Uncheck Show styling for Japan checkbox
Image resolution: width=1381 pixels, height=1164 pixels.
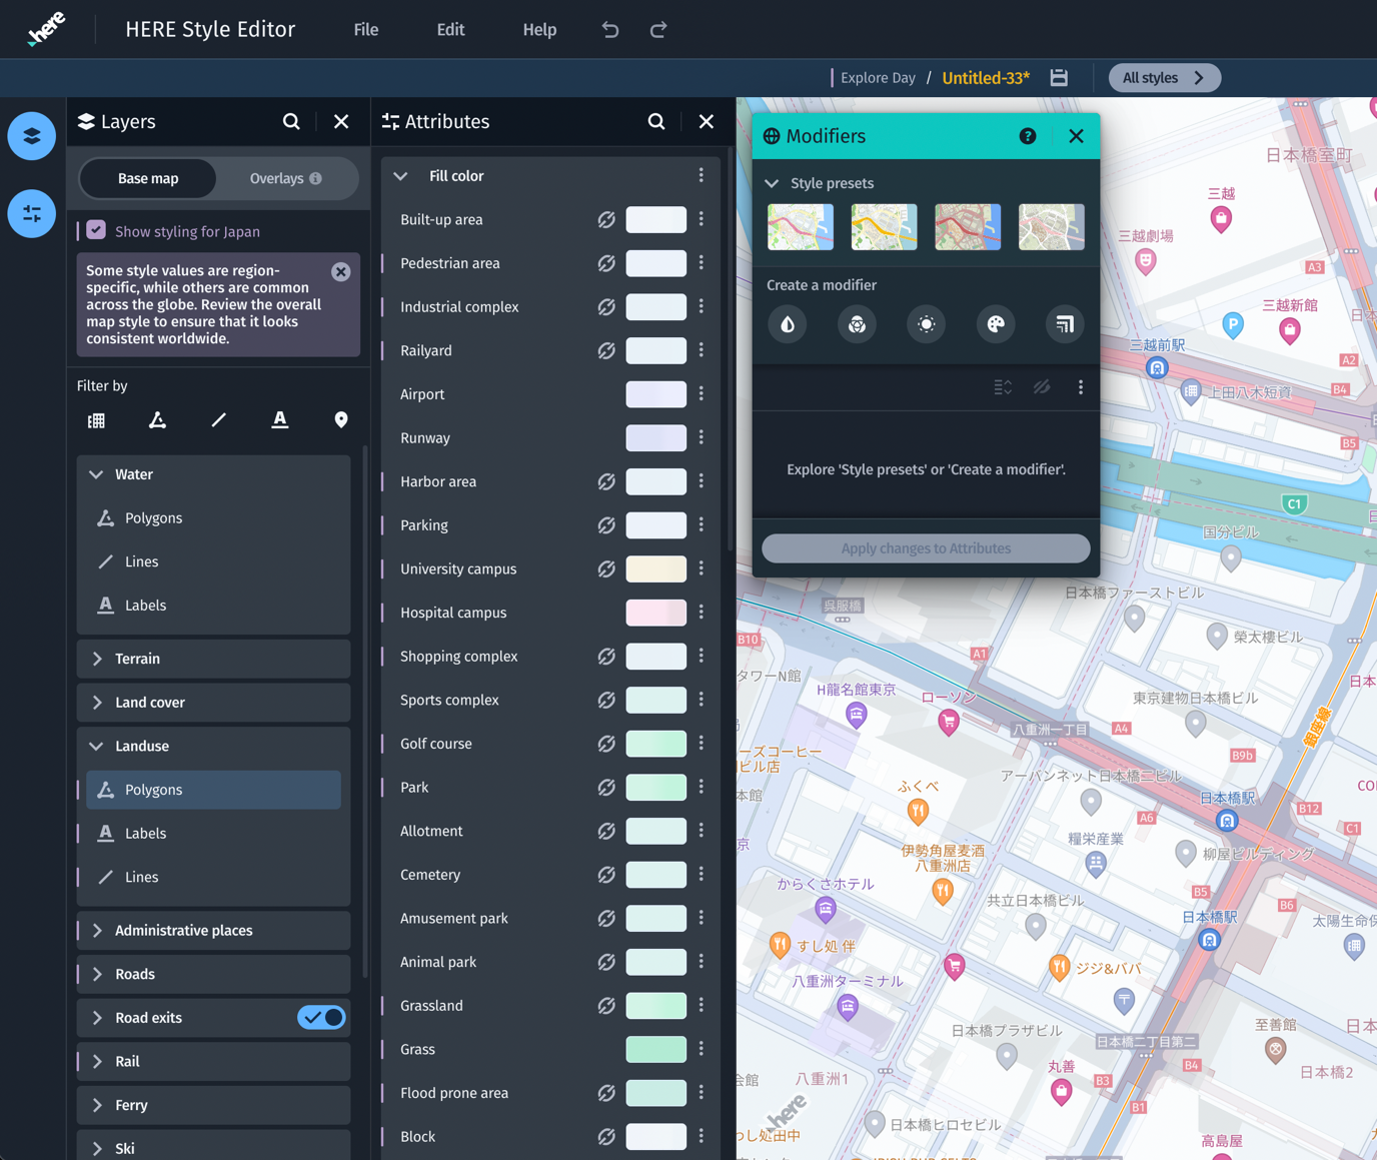96,231
